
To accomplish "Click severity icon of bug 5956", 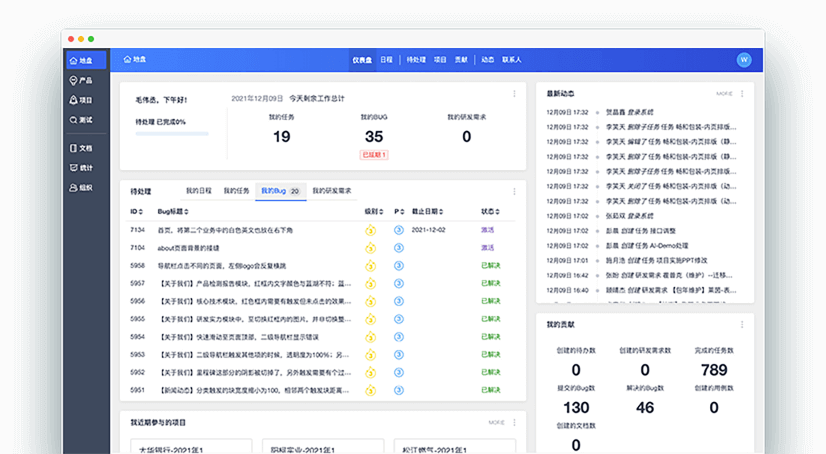I will coord(370,301).
